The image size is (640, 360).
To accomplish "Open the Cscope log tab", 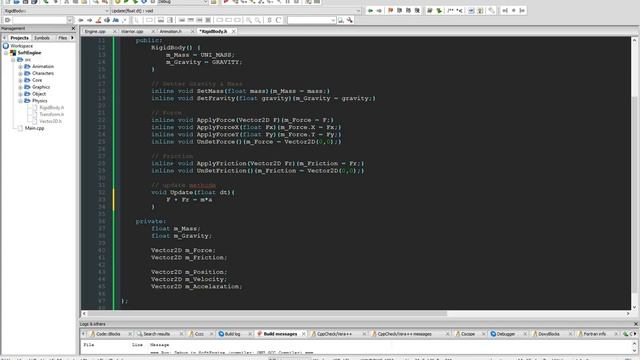I will click(468, 334).
